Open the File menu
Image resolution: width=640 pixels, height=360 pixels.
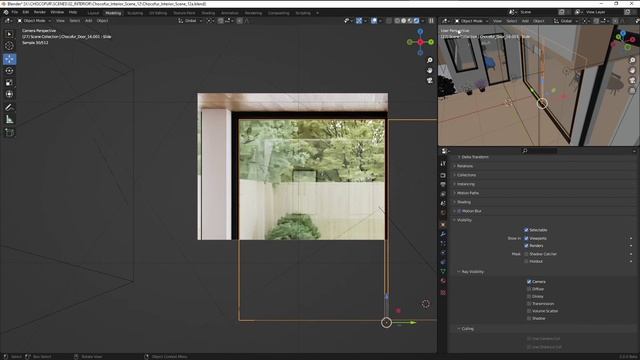[15, 12]
